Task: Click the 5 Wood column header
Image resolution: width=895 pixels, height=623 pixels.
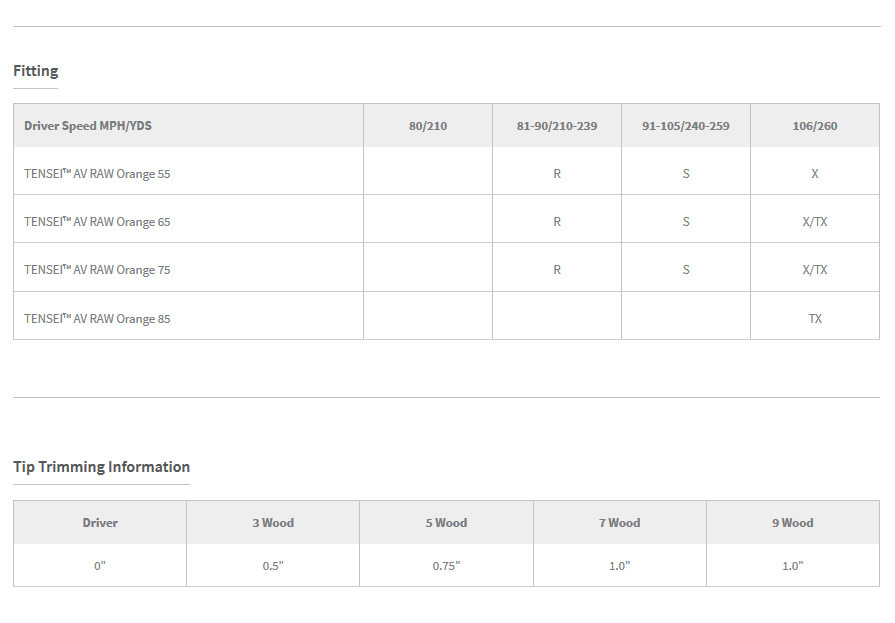Action: (x=446, y=523)
